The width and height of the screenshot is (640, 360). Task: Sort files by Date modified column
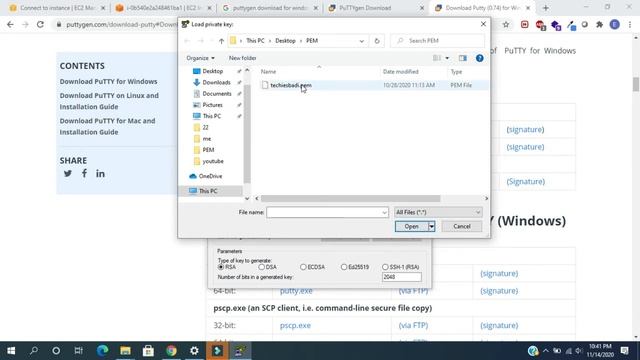click(x=400, y=71)
